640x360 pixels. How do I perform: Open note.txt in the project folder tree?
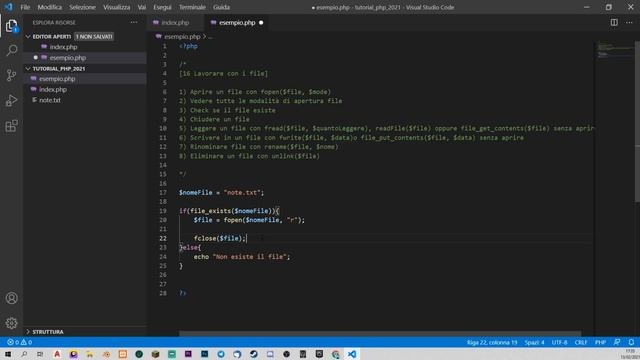(x=85, y=100)
